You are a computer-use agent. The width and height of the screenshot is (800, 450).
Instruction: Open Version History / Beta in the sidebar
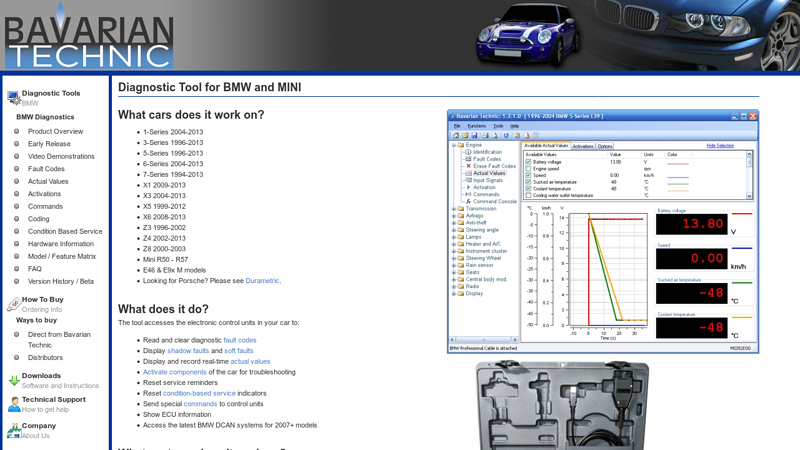61,281
